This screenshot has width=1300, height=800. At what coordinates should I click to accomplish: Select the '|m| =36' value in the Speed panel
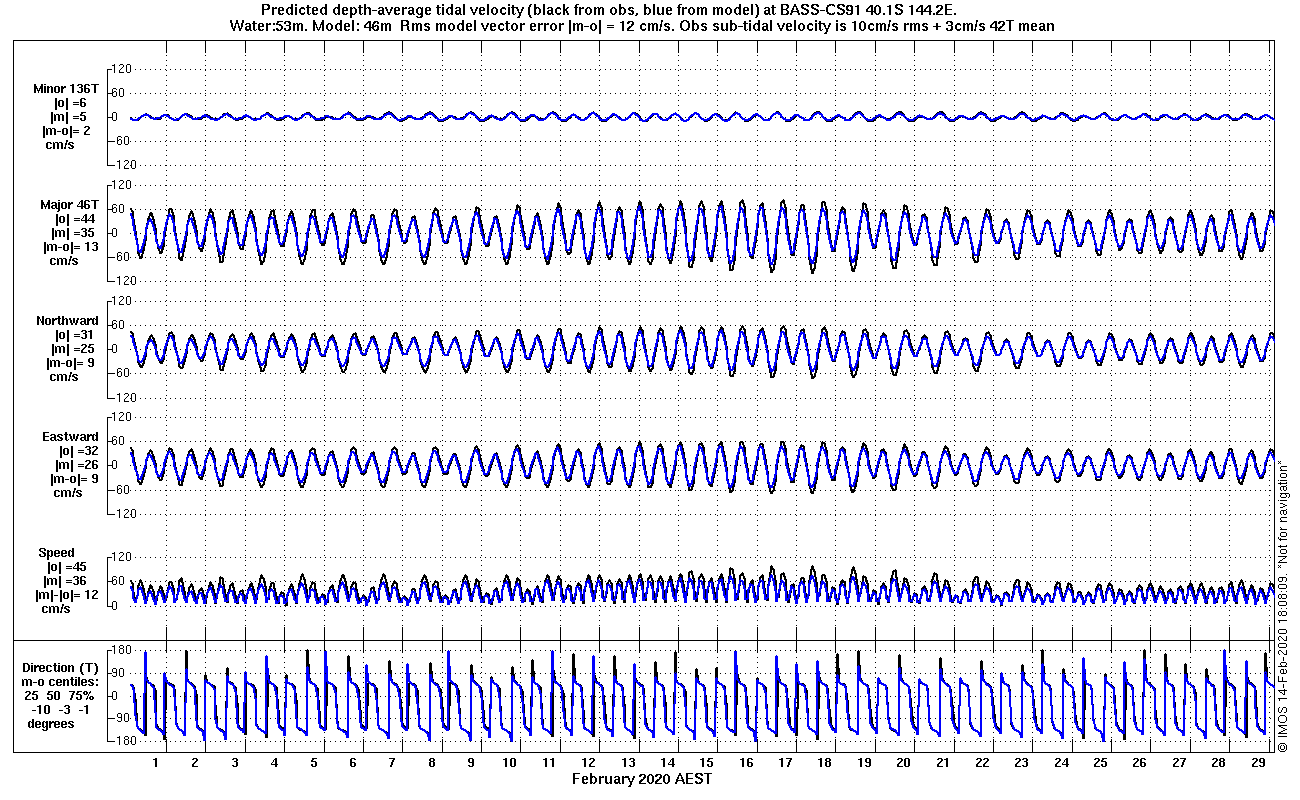click(x=66, y=581)
